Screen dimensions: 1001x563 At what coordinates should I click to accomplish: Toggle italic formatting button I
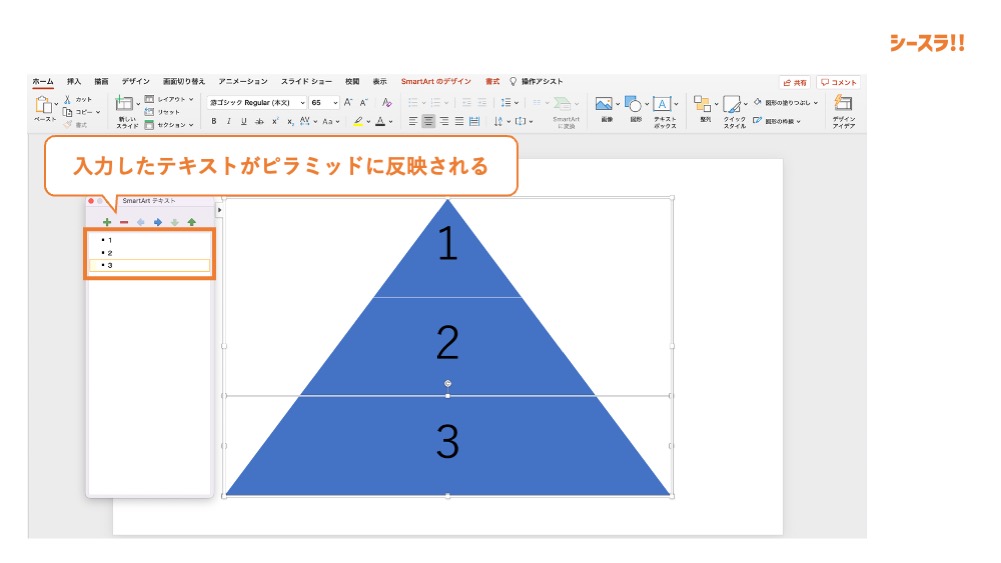tap(228, 121)
